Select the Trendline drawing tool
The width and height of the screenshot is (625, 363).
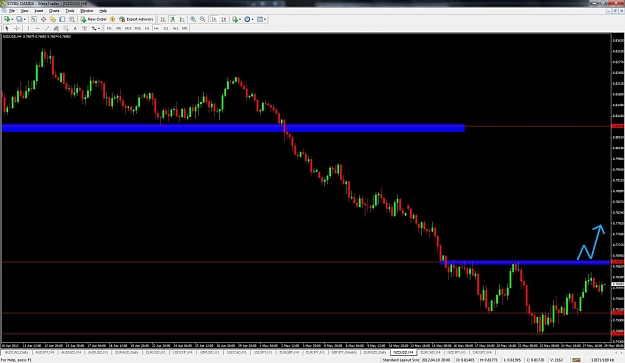(47, 28)
